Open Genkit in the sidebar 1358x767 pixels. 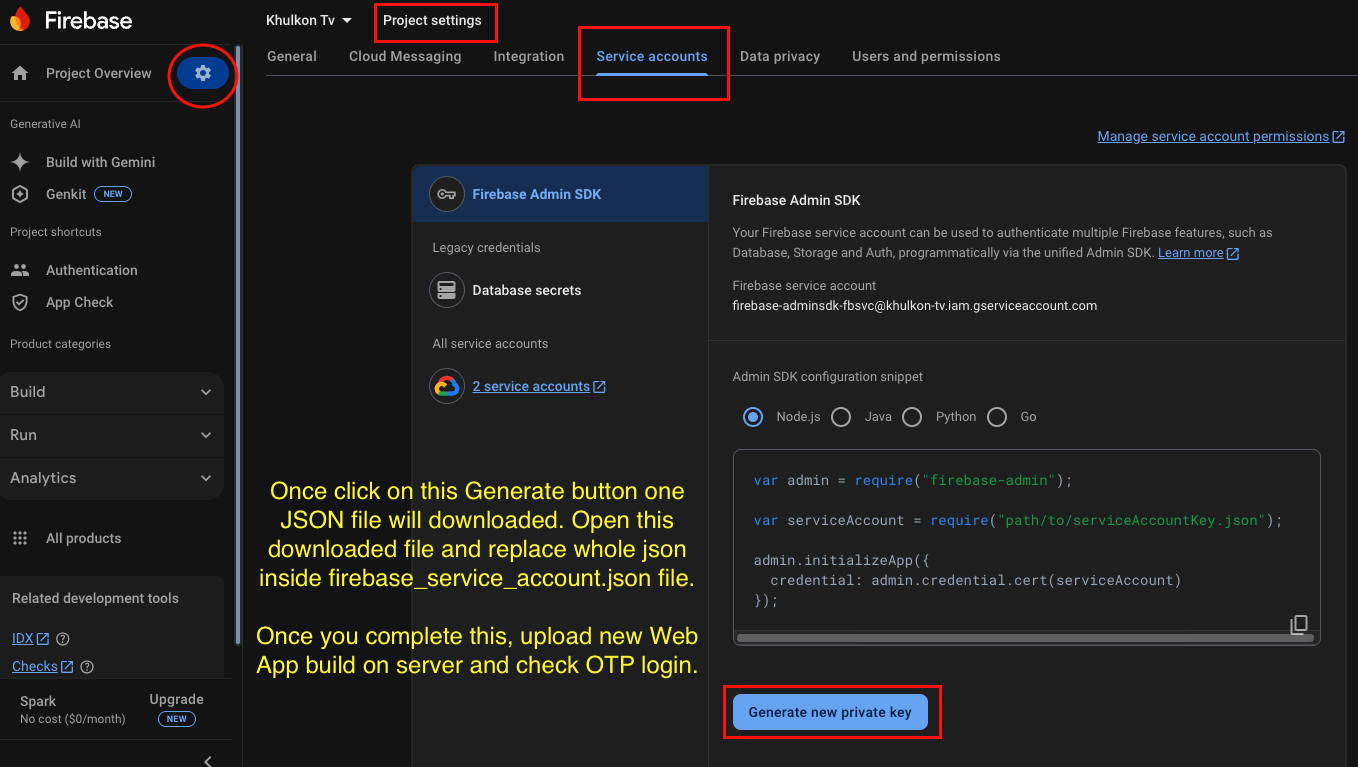pyautogui.click(x=66, y=194)
